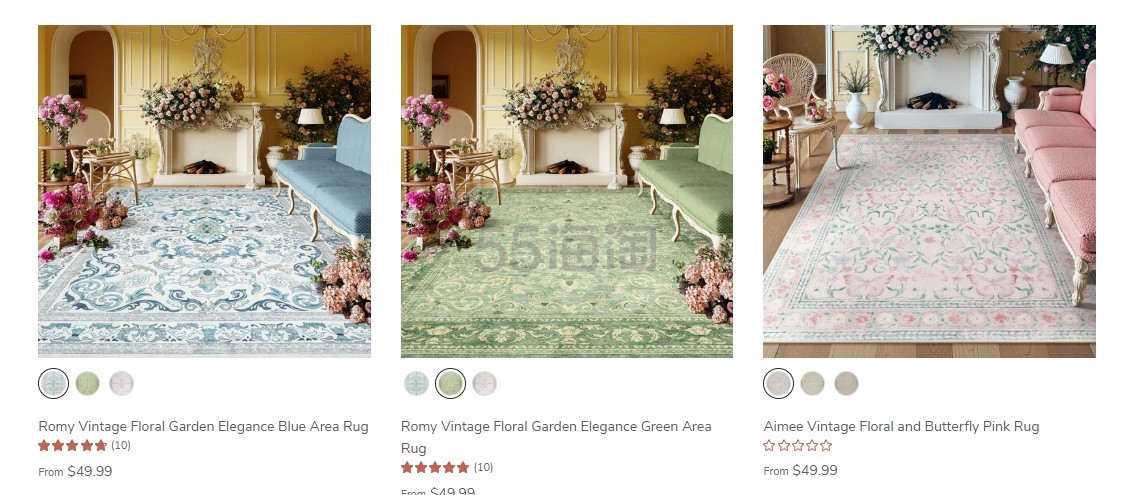Choose the pink swatch under the Romy Green rug
Image resolution: width=1132 pixels, height=495 pixels.
tap(484, 383)
